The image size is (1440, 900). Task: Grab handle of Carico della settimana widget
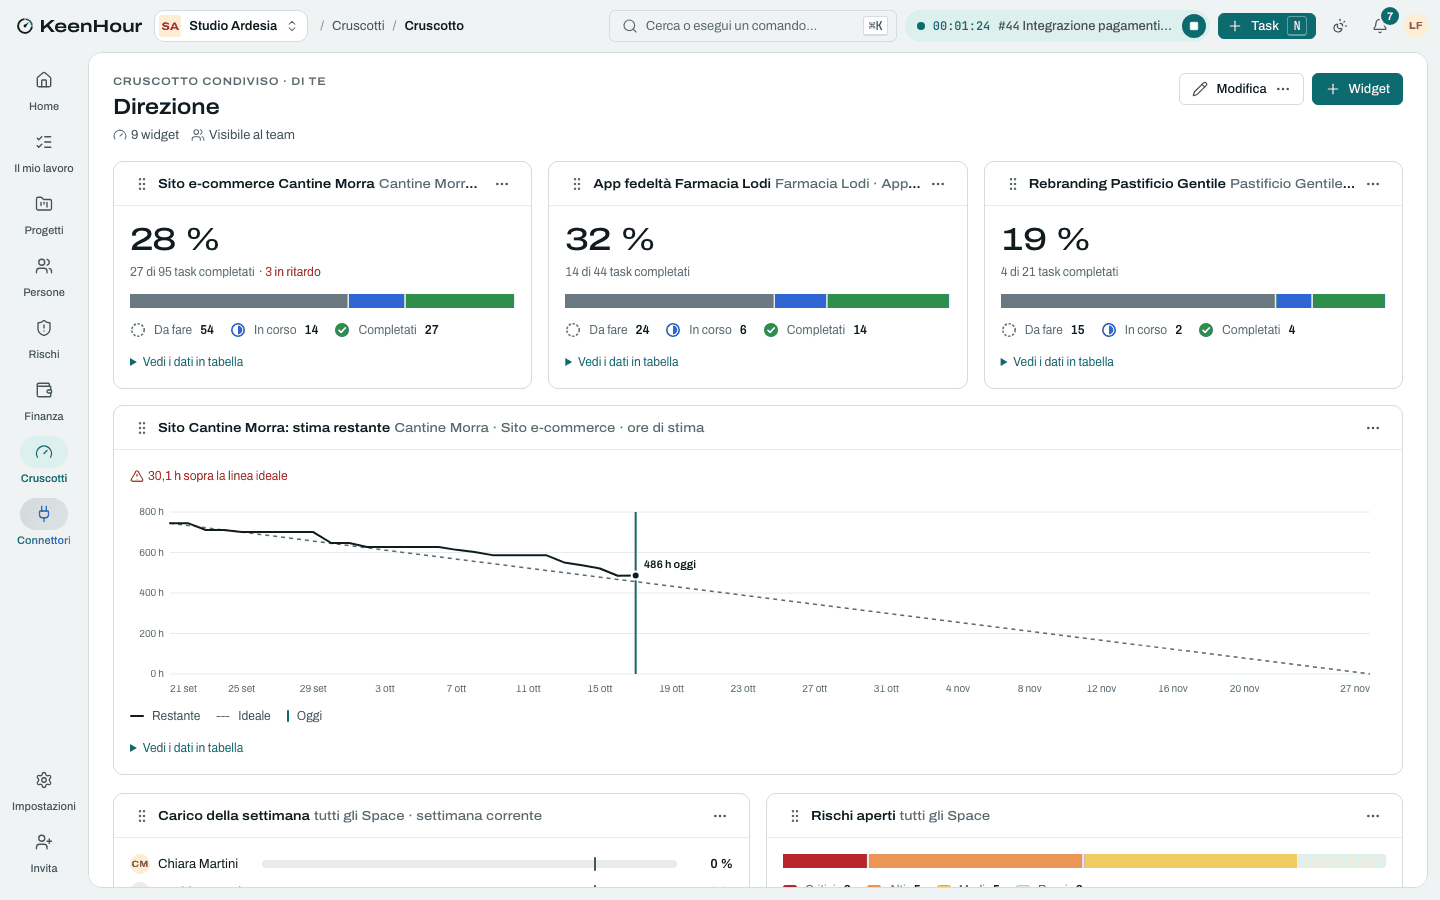[141, 816]
